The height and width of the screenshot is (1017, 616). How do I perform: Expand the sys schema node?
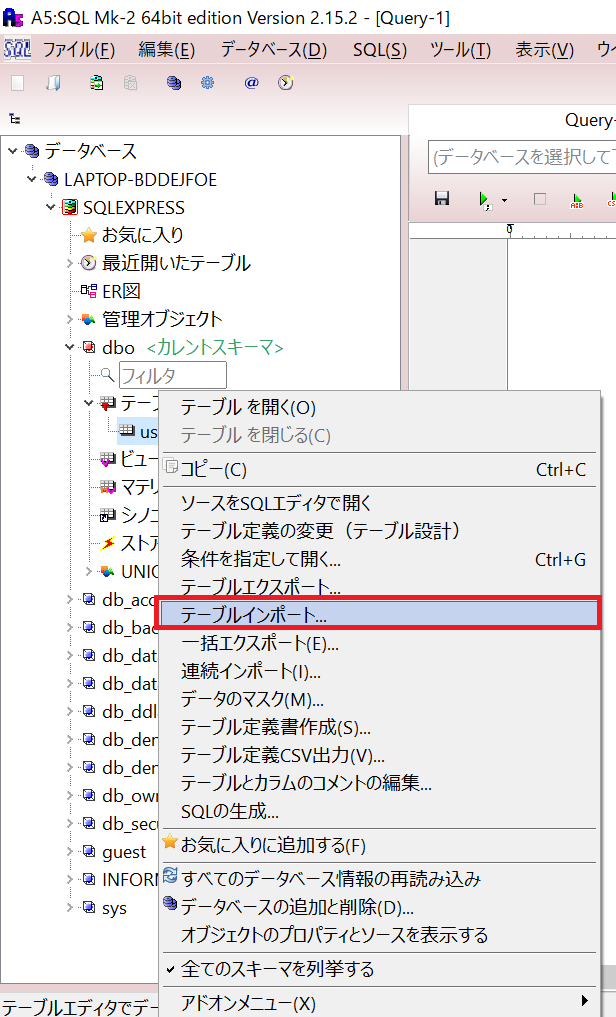(70, 908)
